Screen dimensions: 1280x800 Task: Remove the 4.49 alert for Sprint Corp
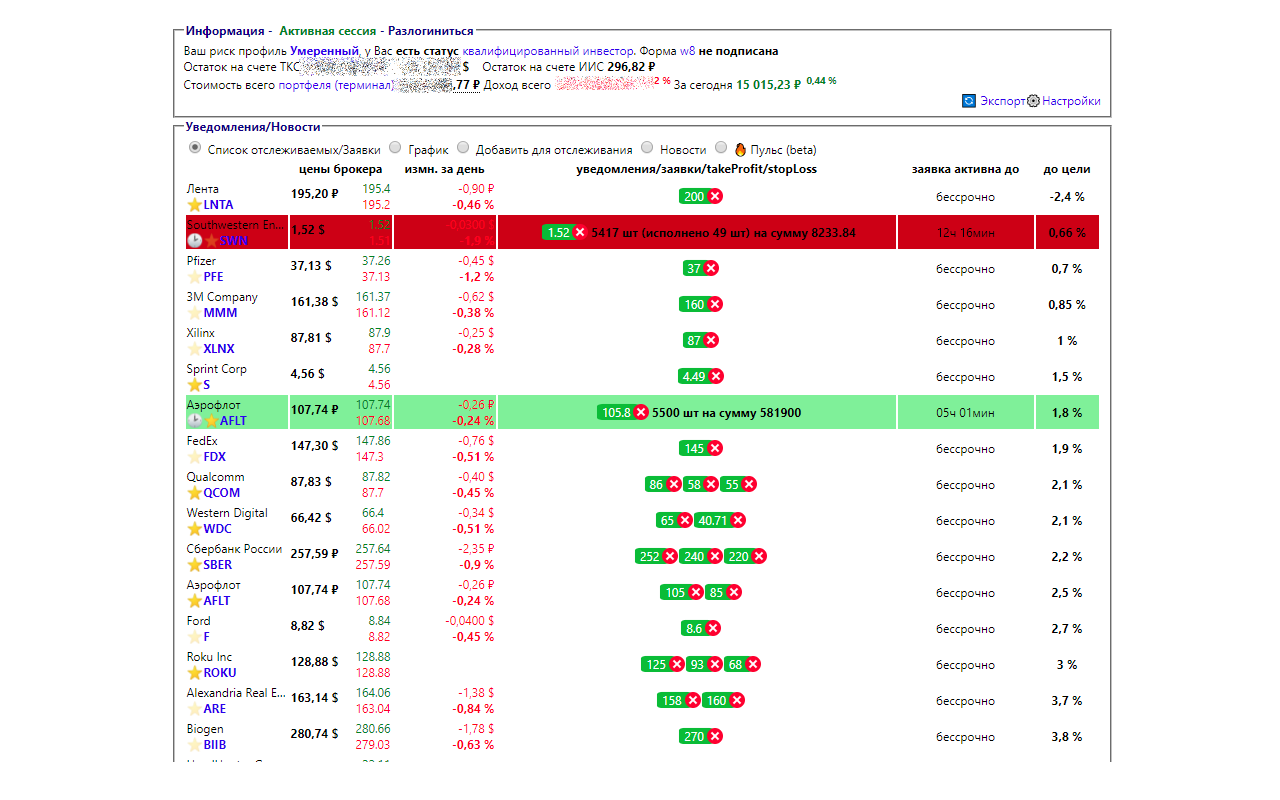pos(715,377)
